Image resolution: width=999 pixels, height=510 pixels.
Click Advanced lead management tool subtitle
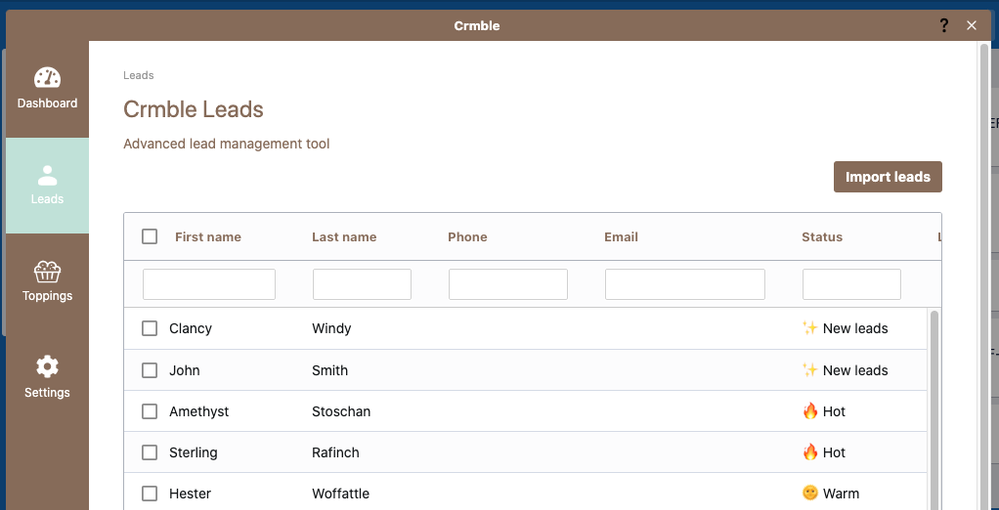click(x=226, y=144)
